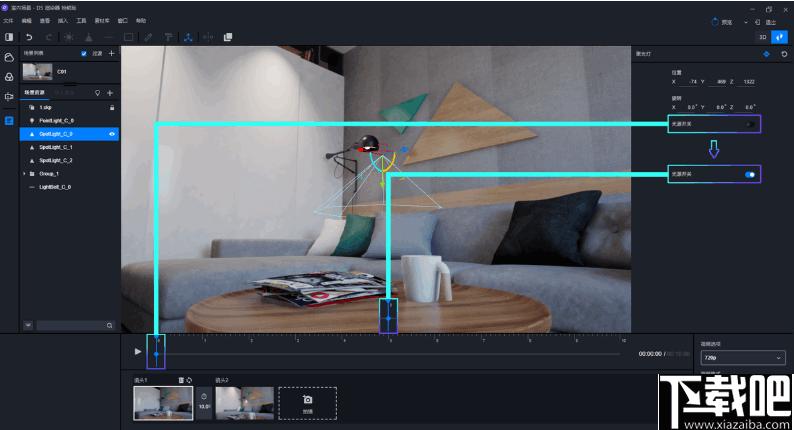Pick the eyedropper tool in toolbar

pos(148,37)
